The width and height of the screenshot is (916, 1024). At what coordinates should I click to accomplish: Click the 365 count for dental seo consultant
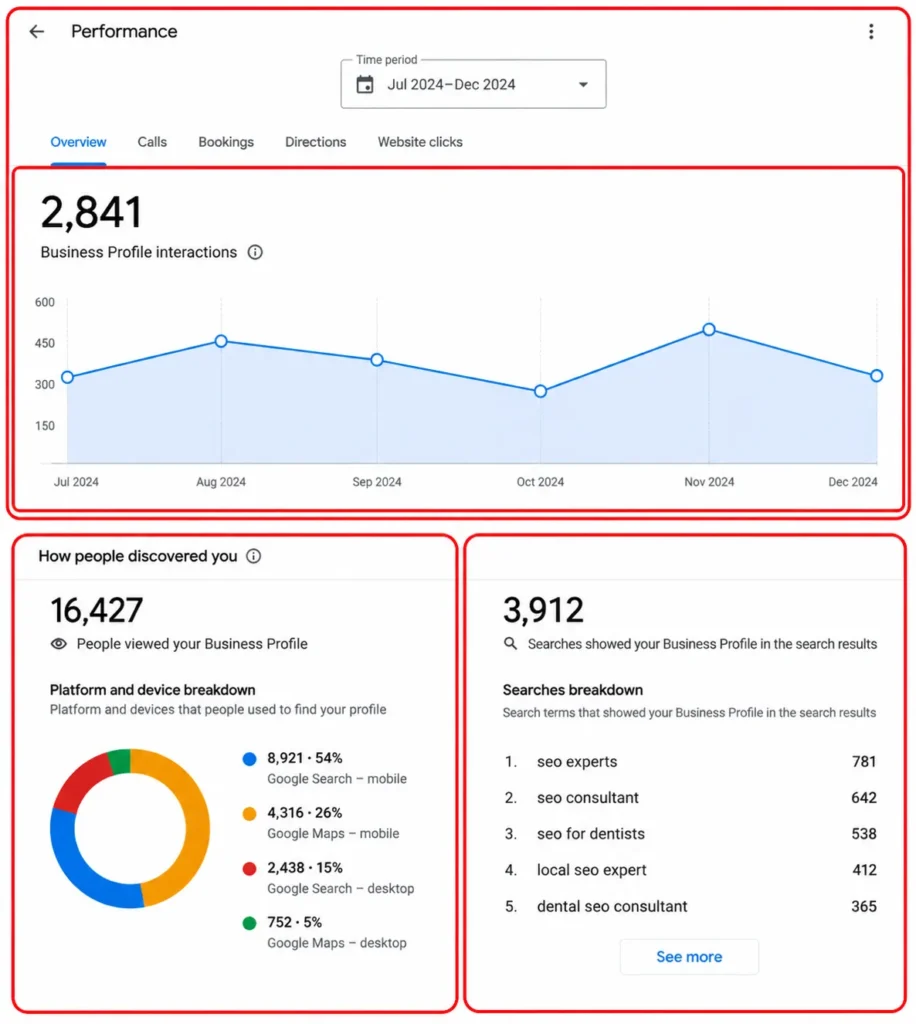pos(864,906)
